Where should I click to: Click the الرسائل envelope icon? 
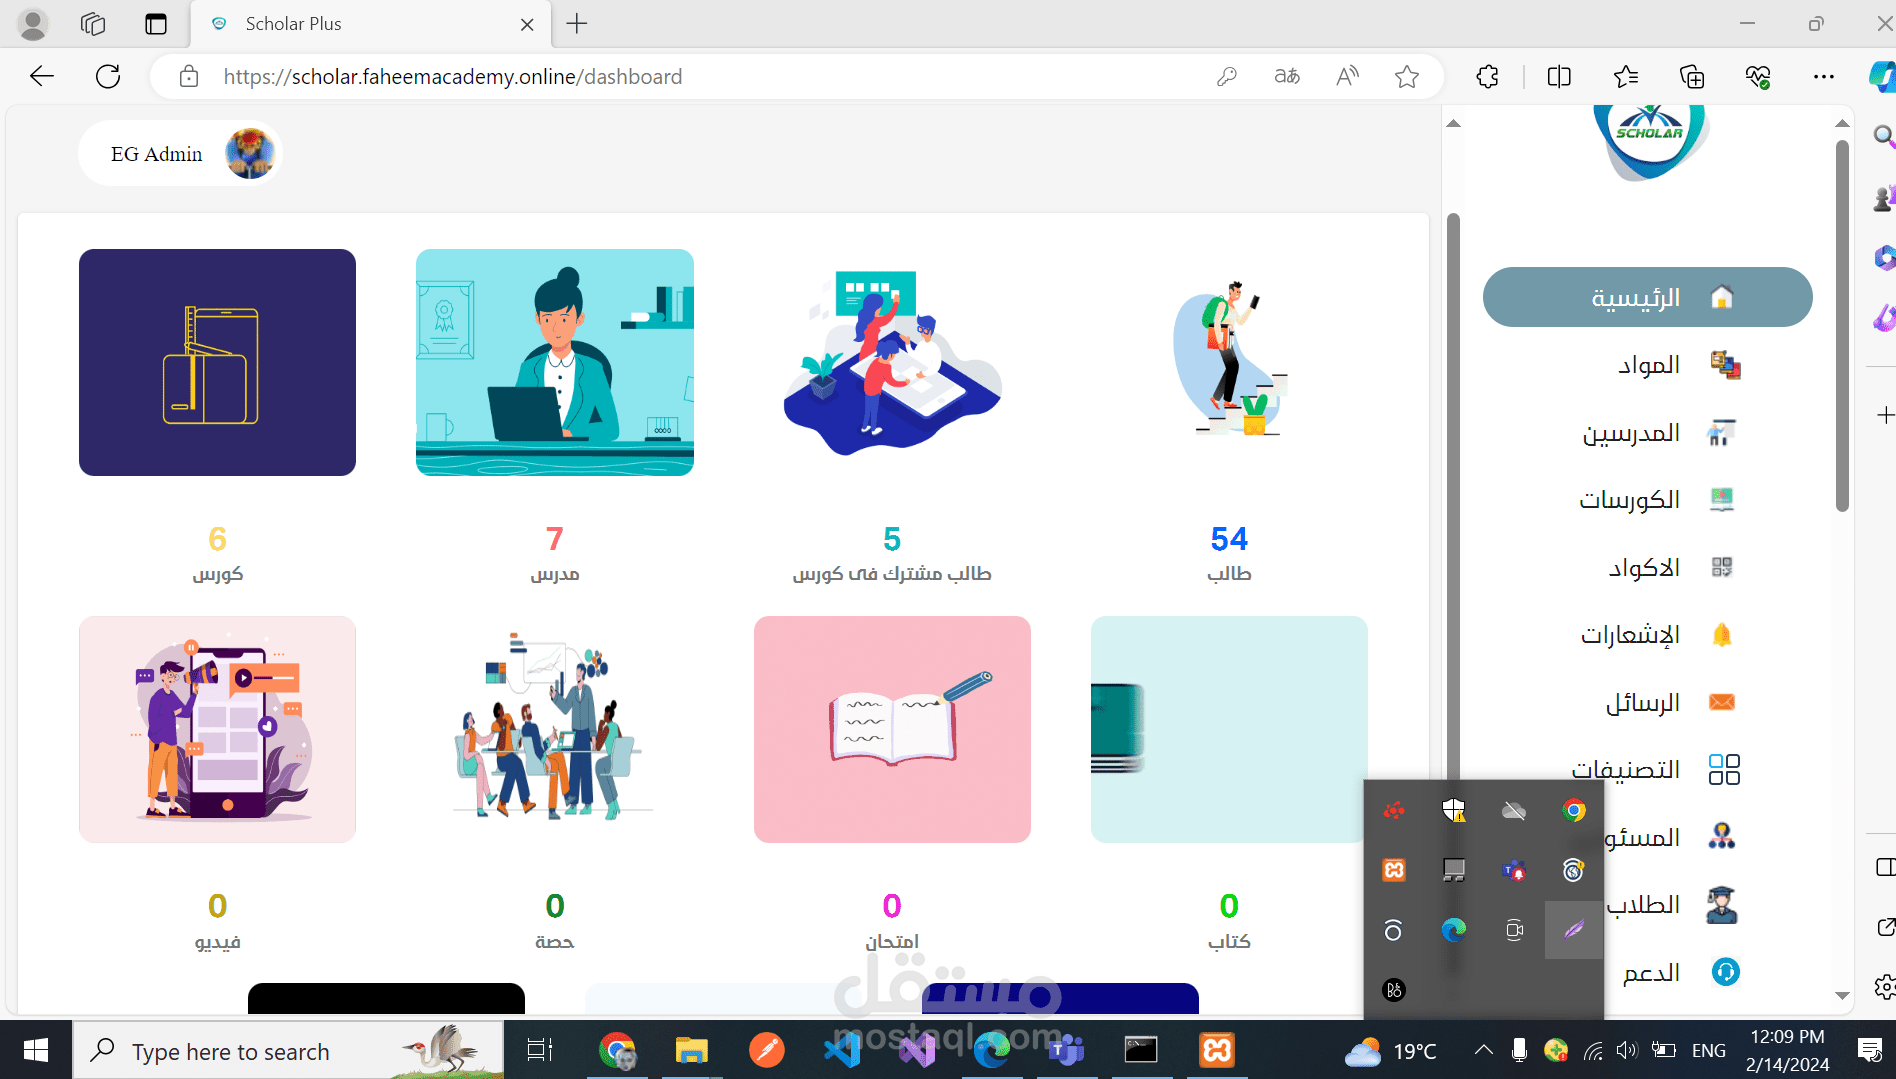[x=1722, y=702]
